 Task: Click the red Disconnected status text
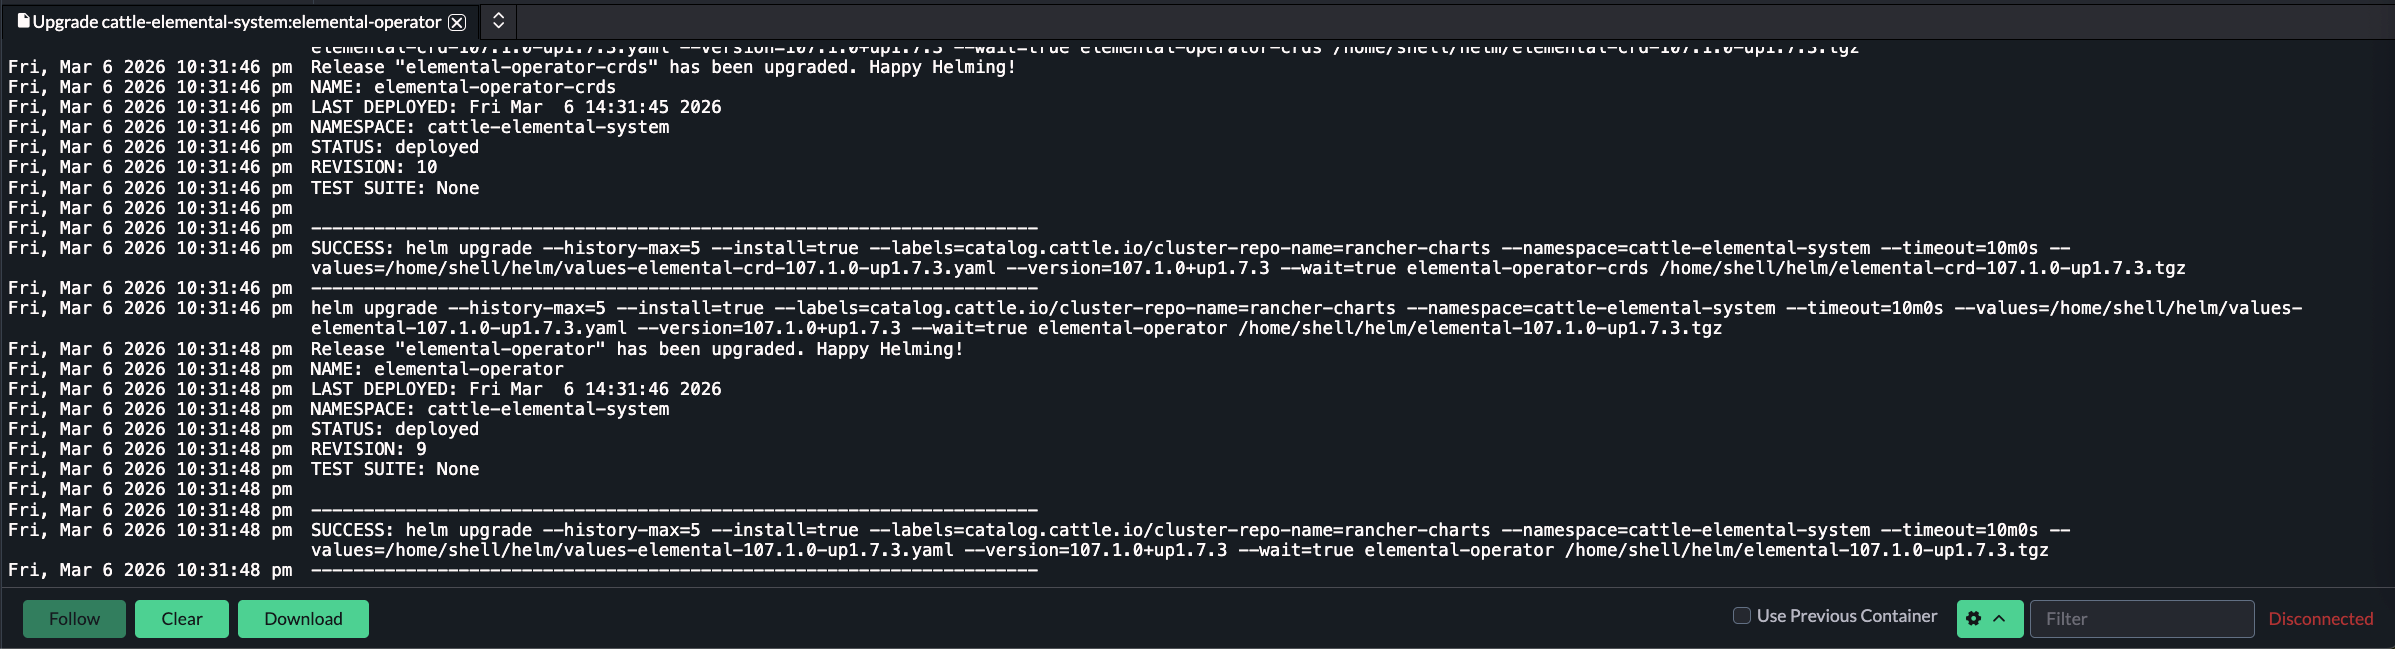2320,619
